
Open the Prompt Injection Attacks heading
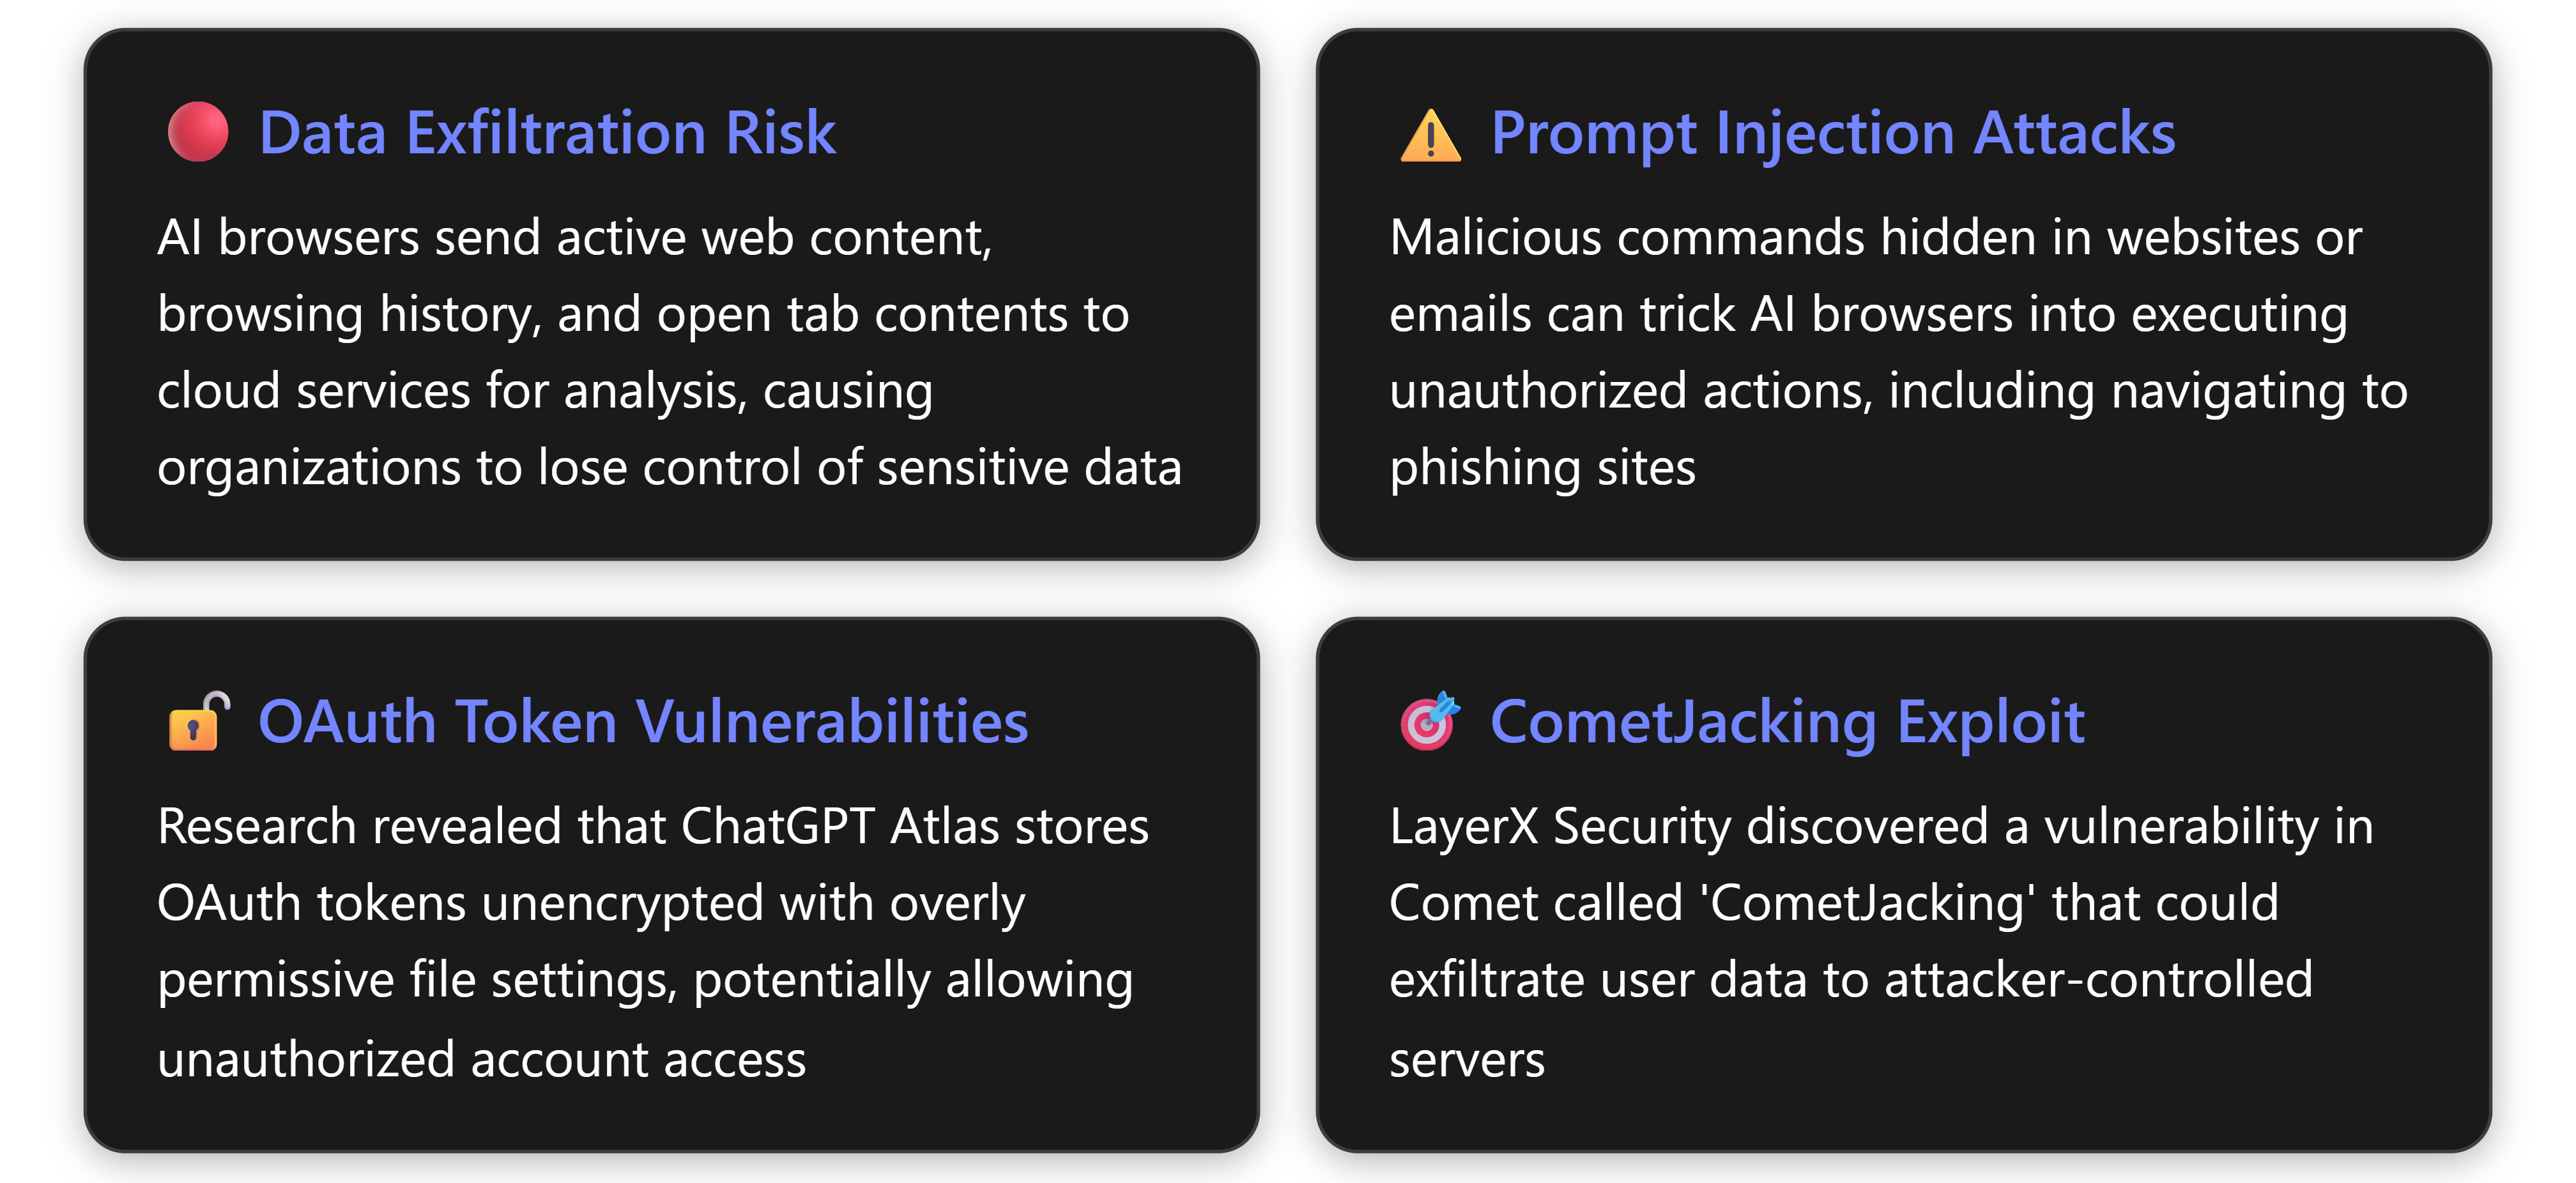click(x=1832, y=133)
